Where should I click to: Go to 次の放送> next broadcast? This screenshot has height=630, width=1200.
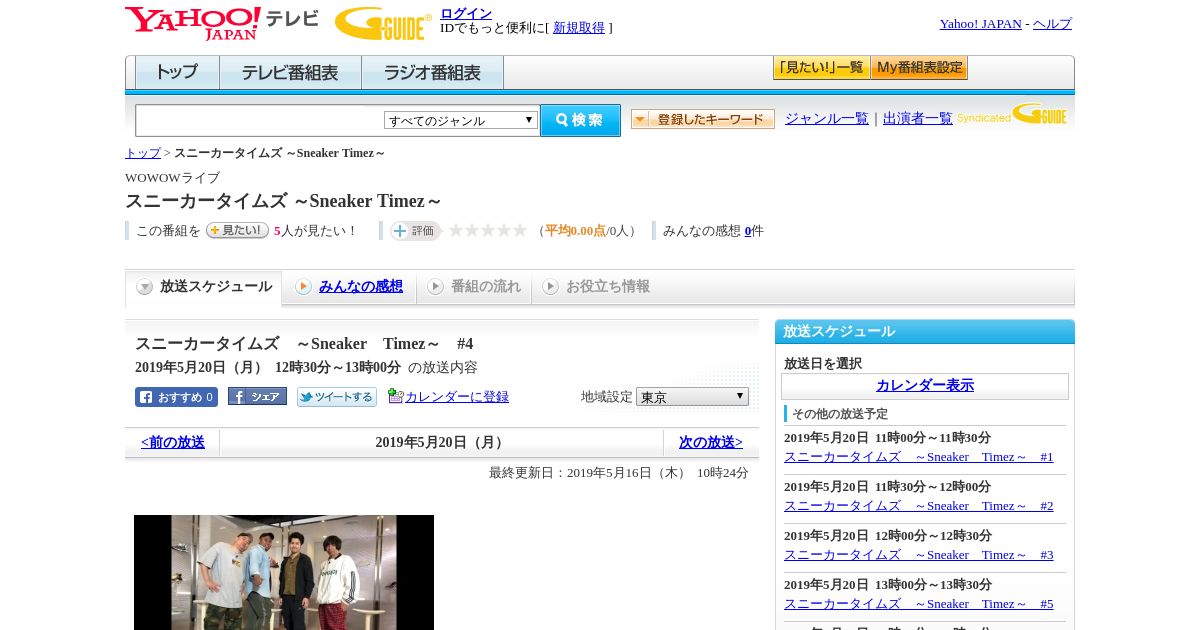[711, 442]
